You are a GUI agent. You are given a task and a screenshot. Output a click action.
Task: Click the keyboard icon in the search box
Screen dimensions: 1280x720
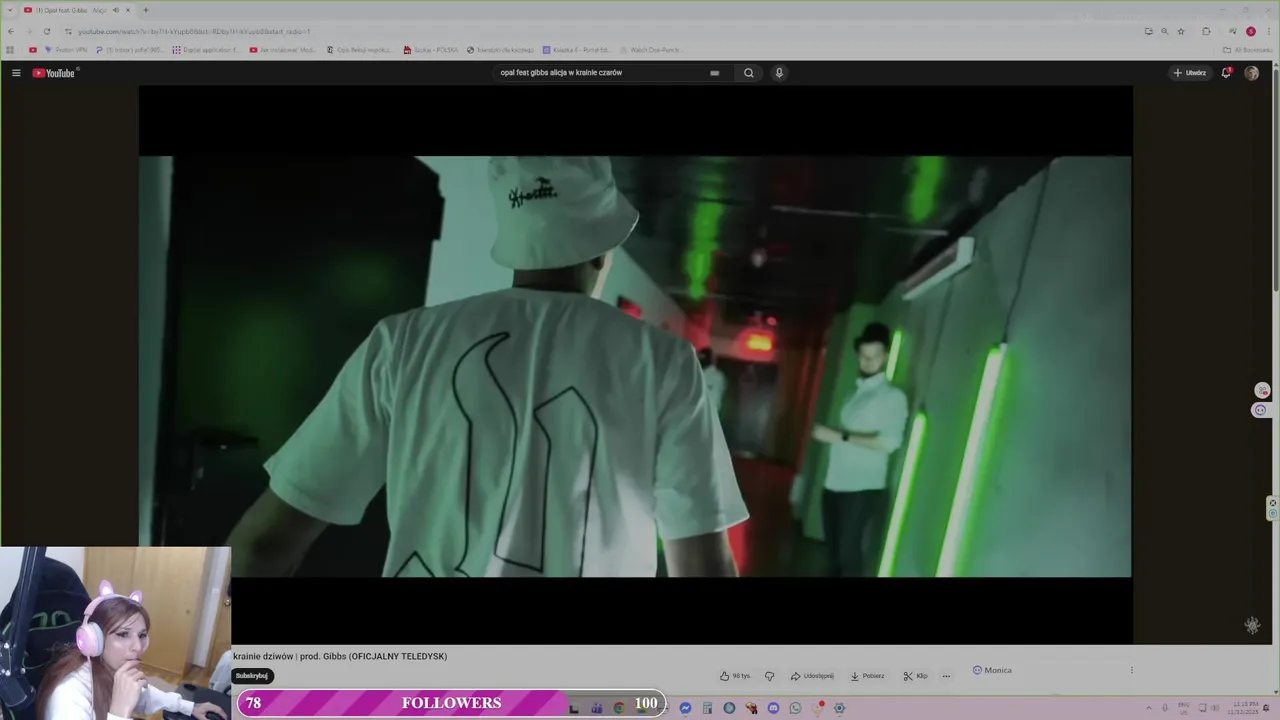tap(714, 73)
